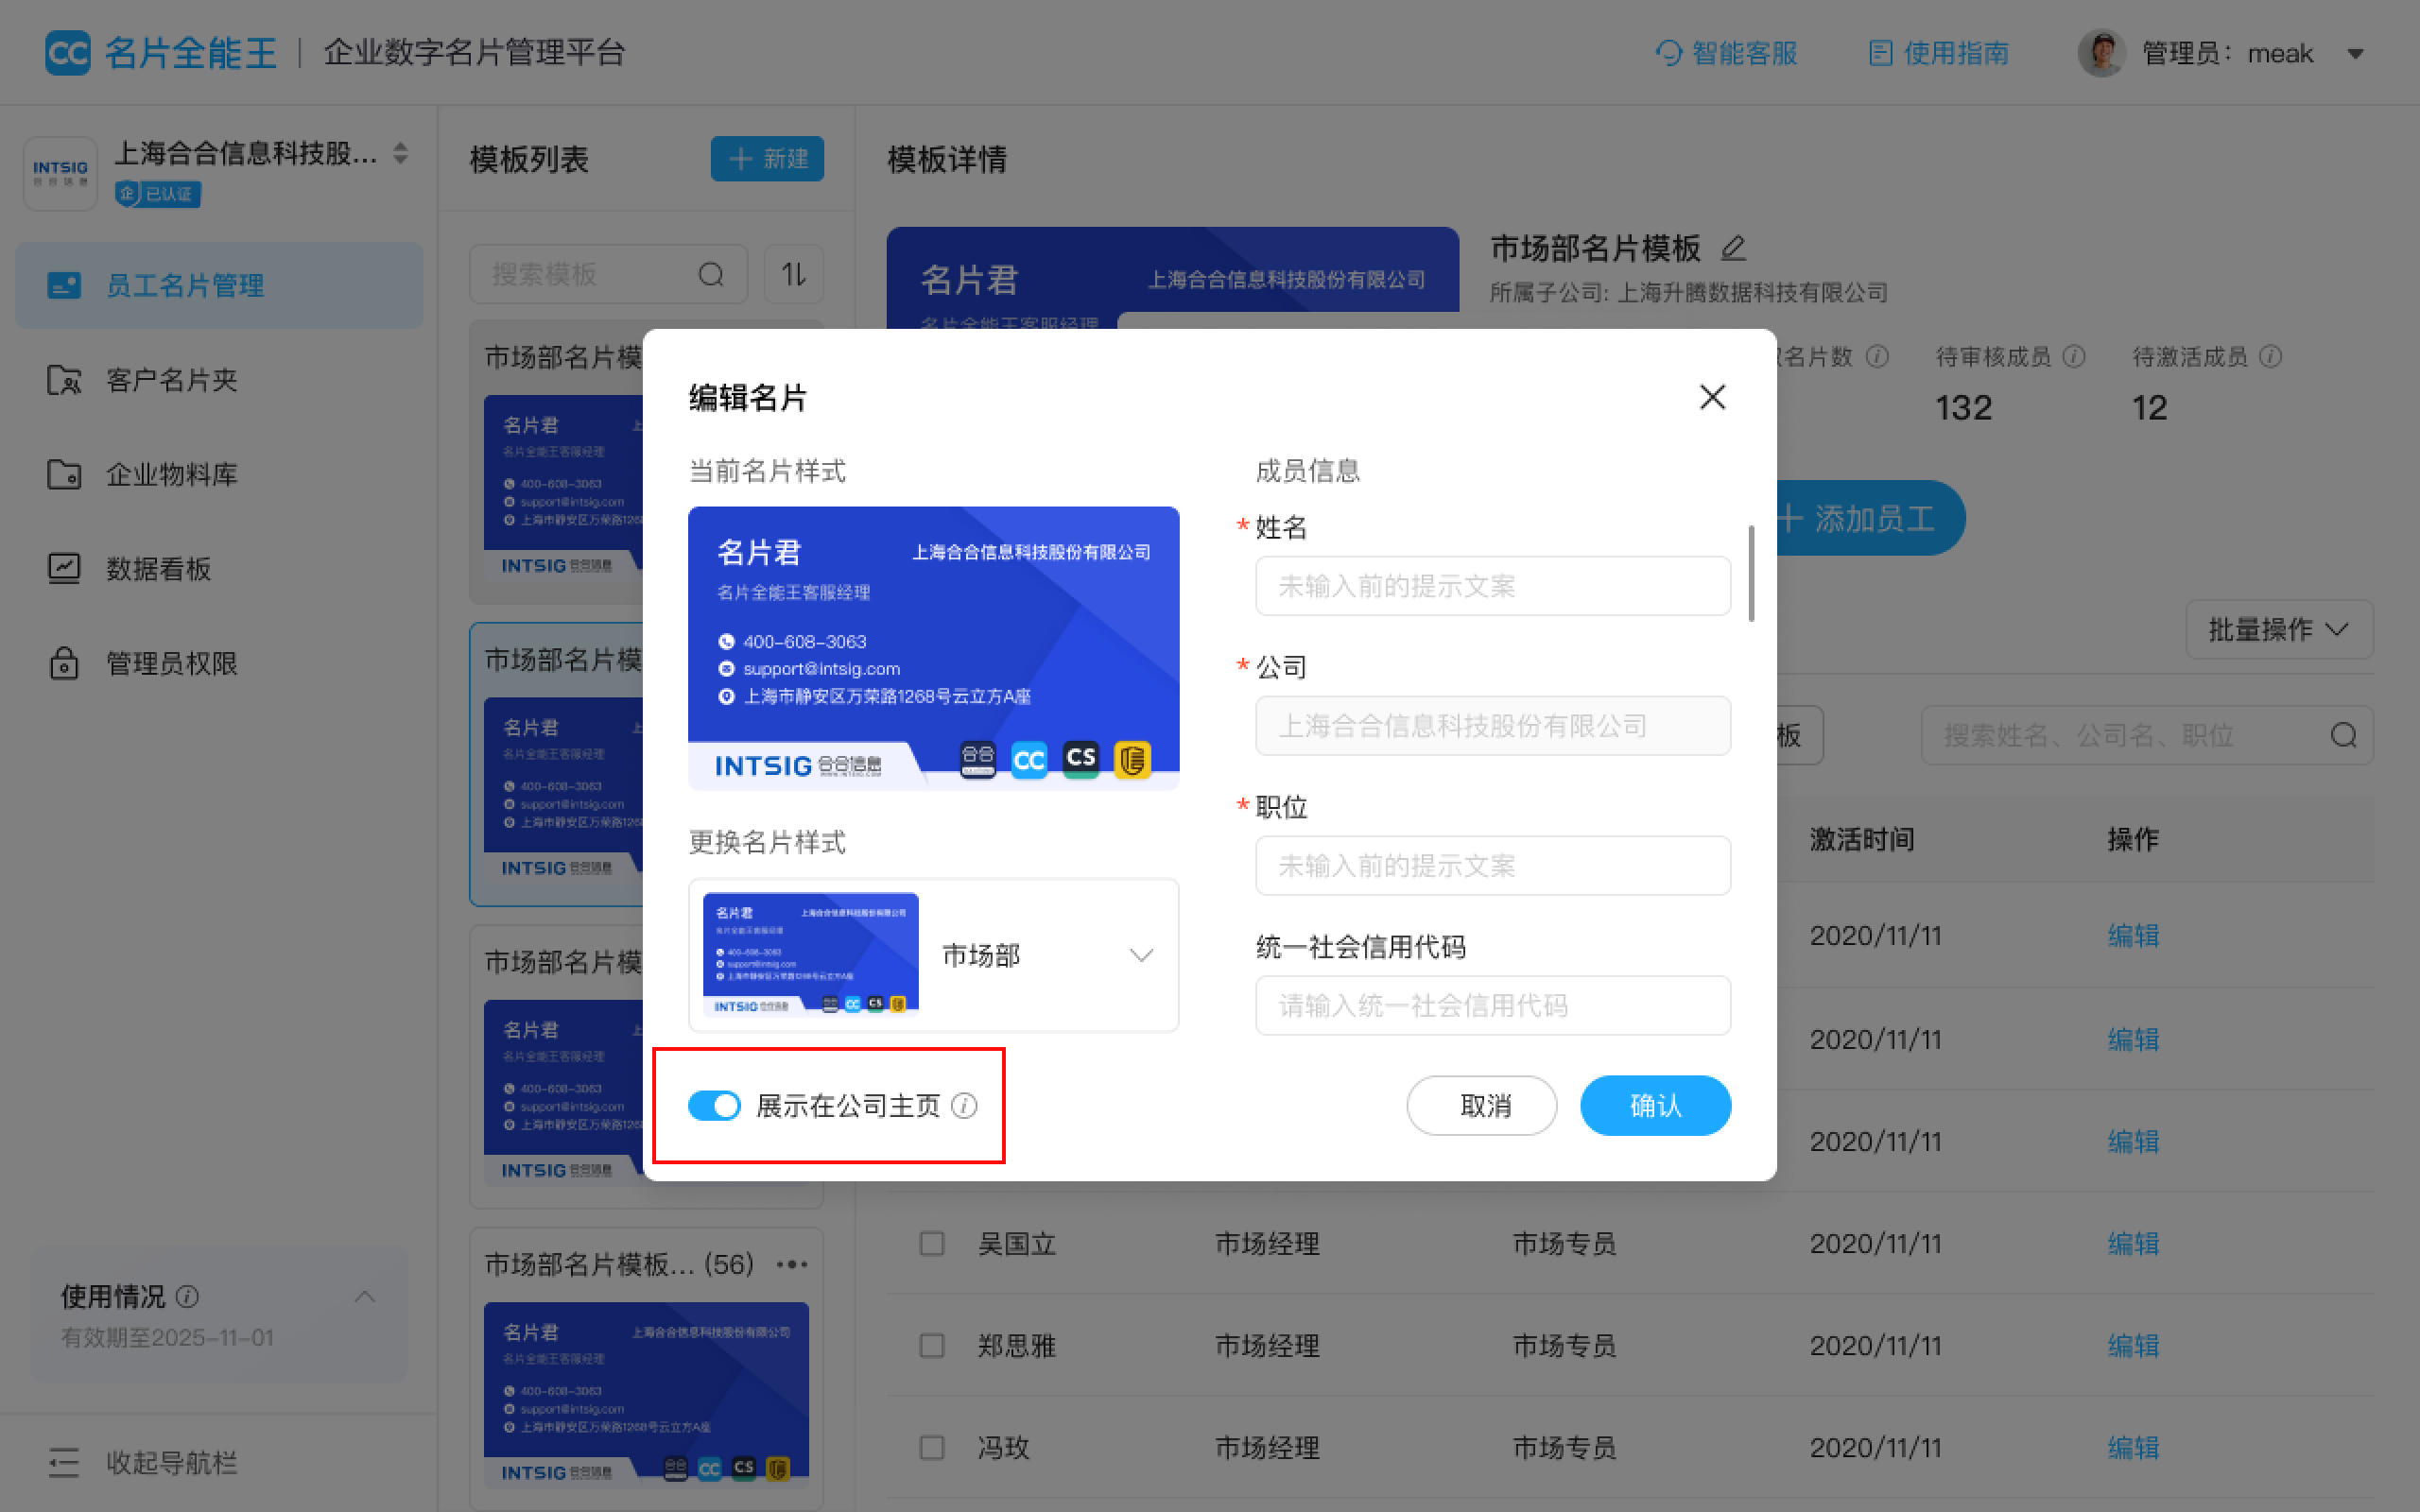
Task: Click the 职位 input field
Action: coord(1492,866)
